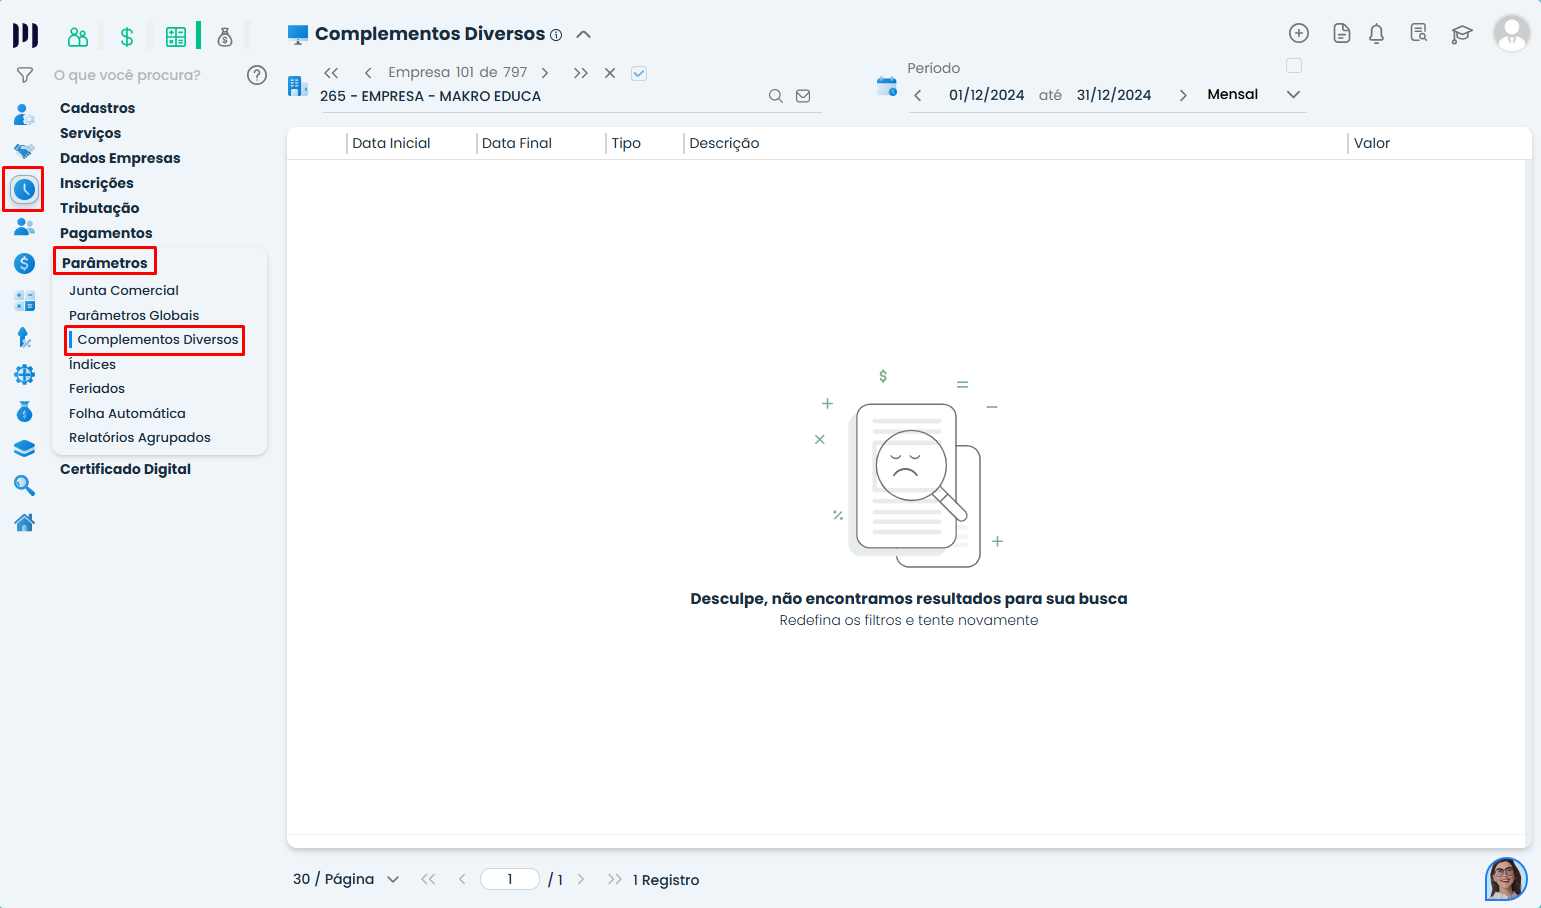The width and height of the screenshot is (1541, 908).
Task: Click the user avatar at top right
Action: pos(1512,33)
